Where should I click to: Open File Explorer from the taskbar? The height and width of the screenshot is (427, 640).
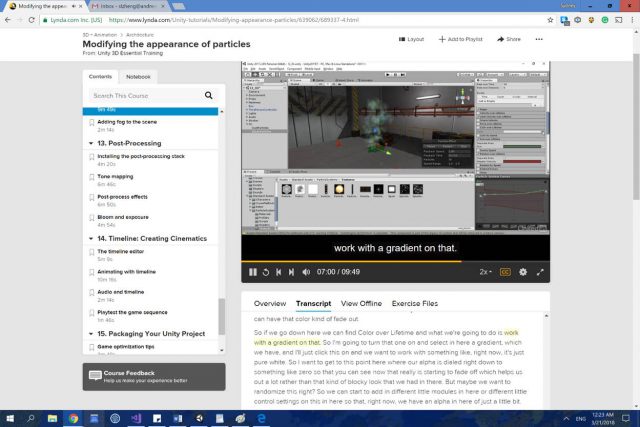(x=52, y=418)
